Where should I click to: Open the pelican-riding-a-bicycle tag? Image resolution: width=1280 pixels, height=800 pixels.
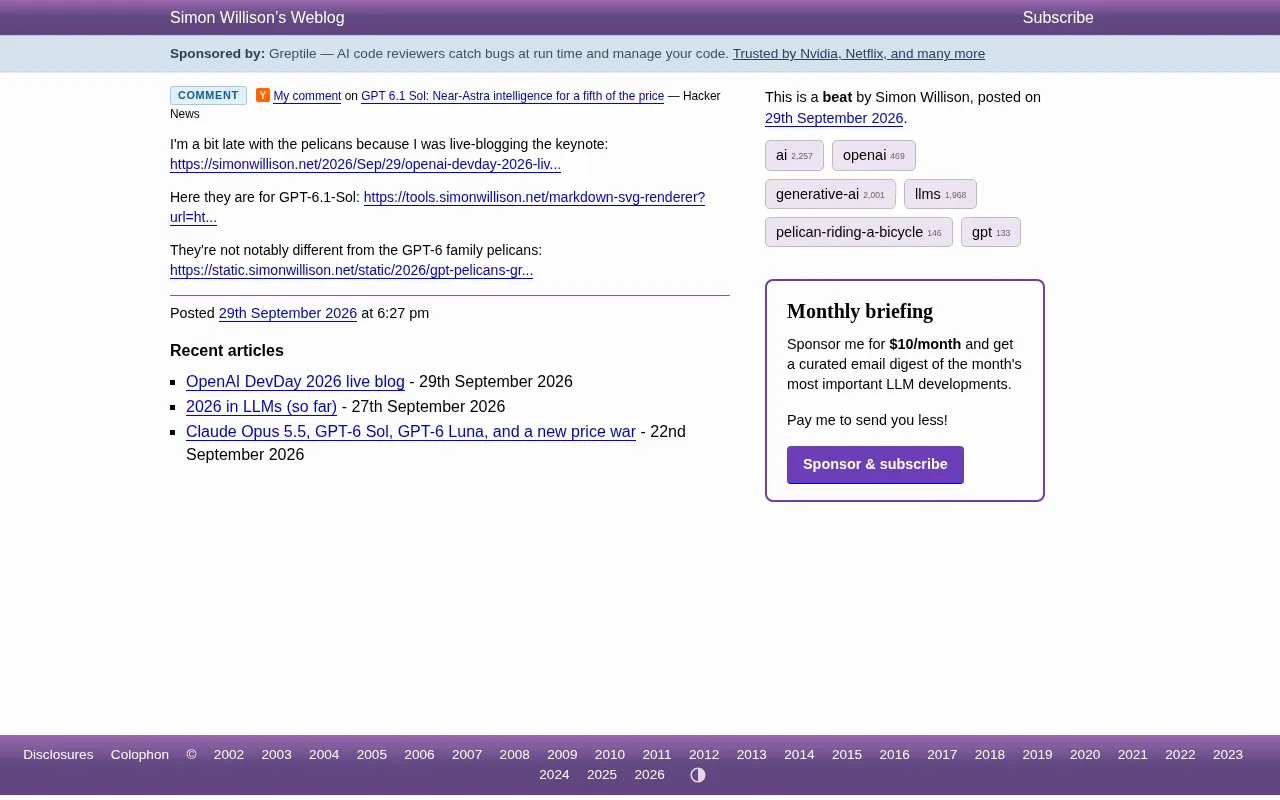point(859,232)
